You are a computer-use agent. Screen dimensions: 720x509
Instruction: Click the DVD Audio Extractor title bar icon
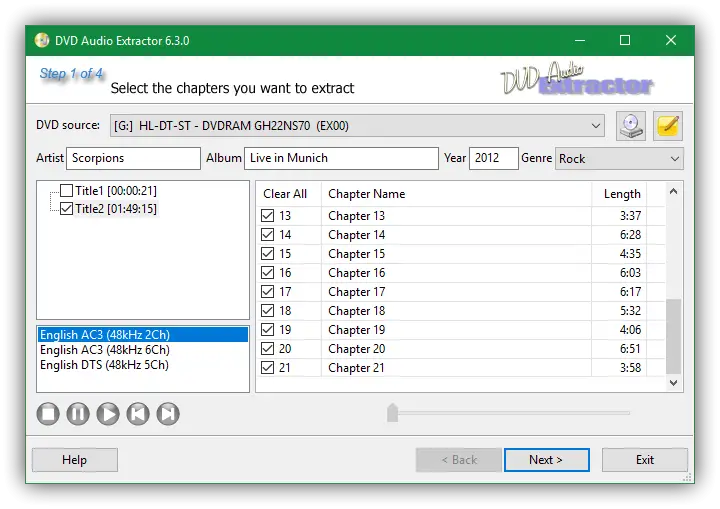pyautogui.click(x=42, y=40)
